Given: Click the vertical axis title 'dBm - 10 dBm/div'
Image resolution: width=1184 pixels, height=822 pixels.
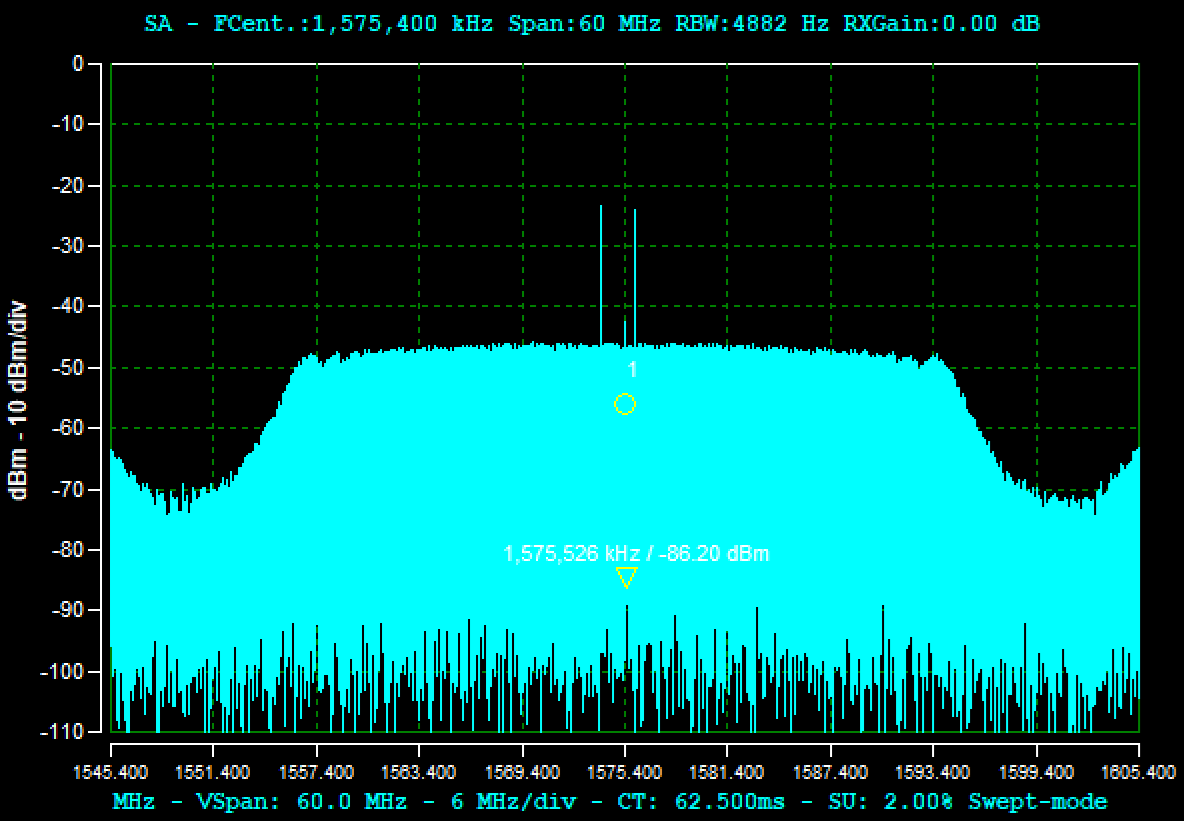Looking at the screenshot, I should 18,399.
